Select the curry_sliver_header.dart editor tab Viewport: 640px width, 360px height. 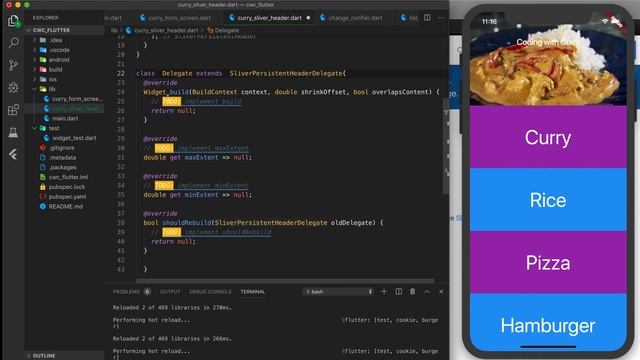pyautogui.click(x=270, y=18)
